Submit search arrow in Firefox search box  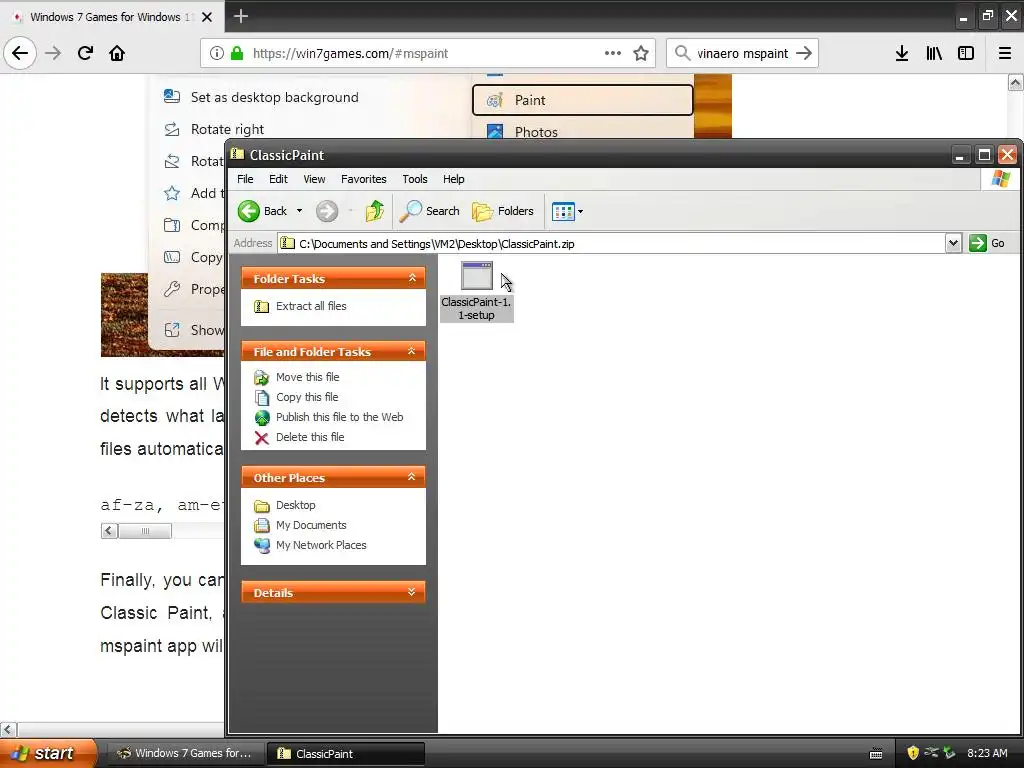(804, 54)
